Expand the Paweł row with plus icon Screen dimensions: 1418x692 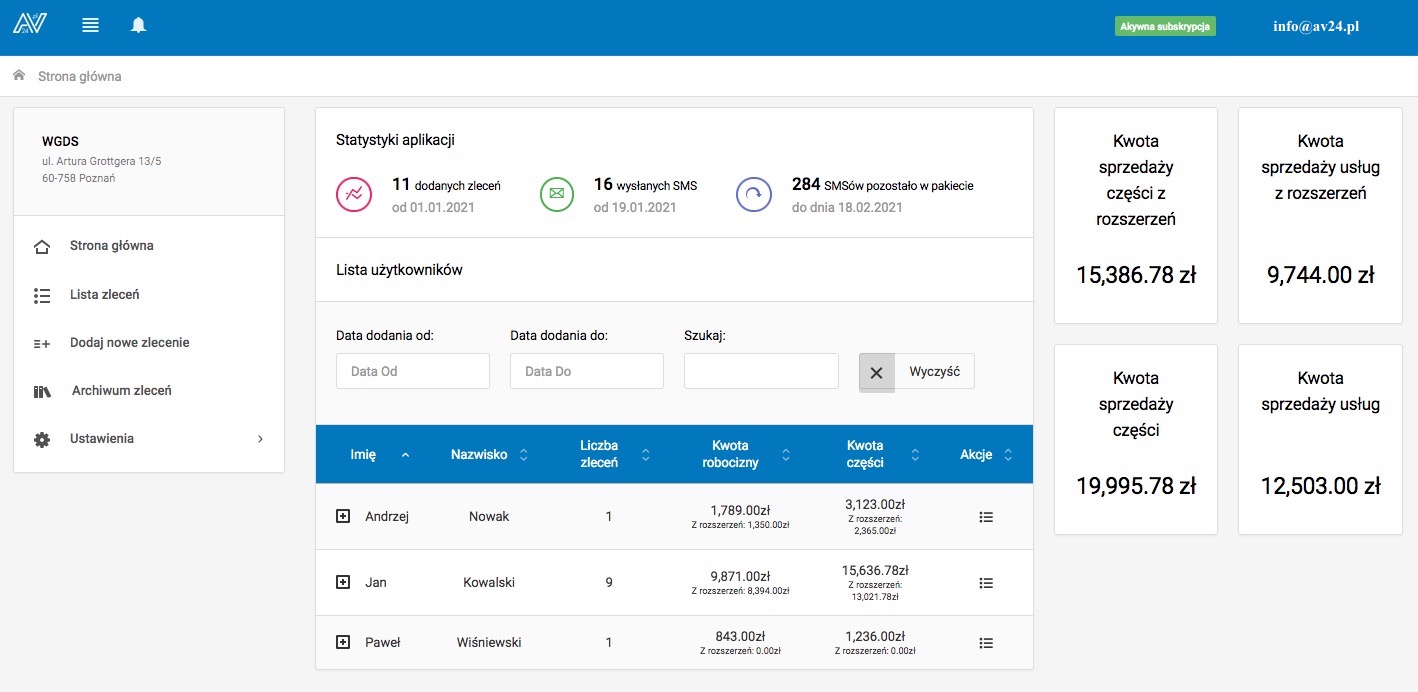point(343,643)
